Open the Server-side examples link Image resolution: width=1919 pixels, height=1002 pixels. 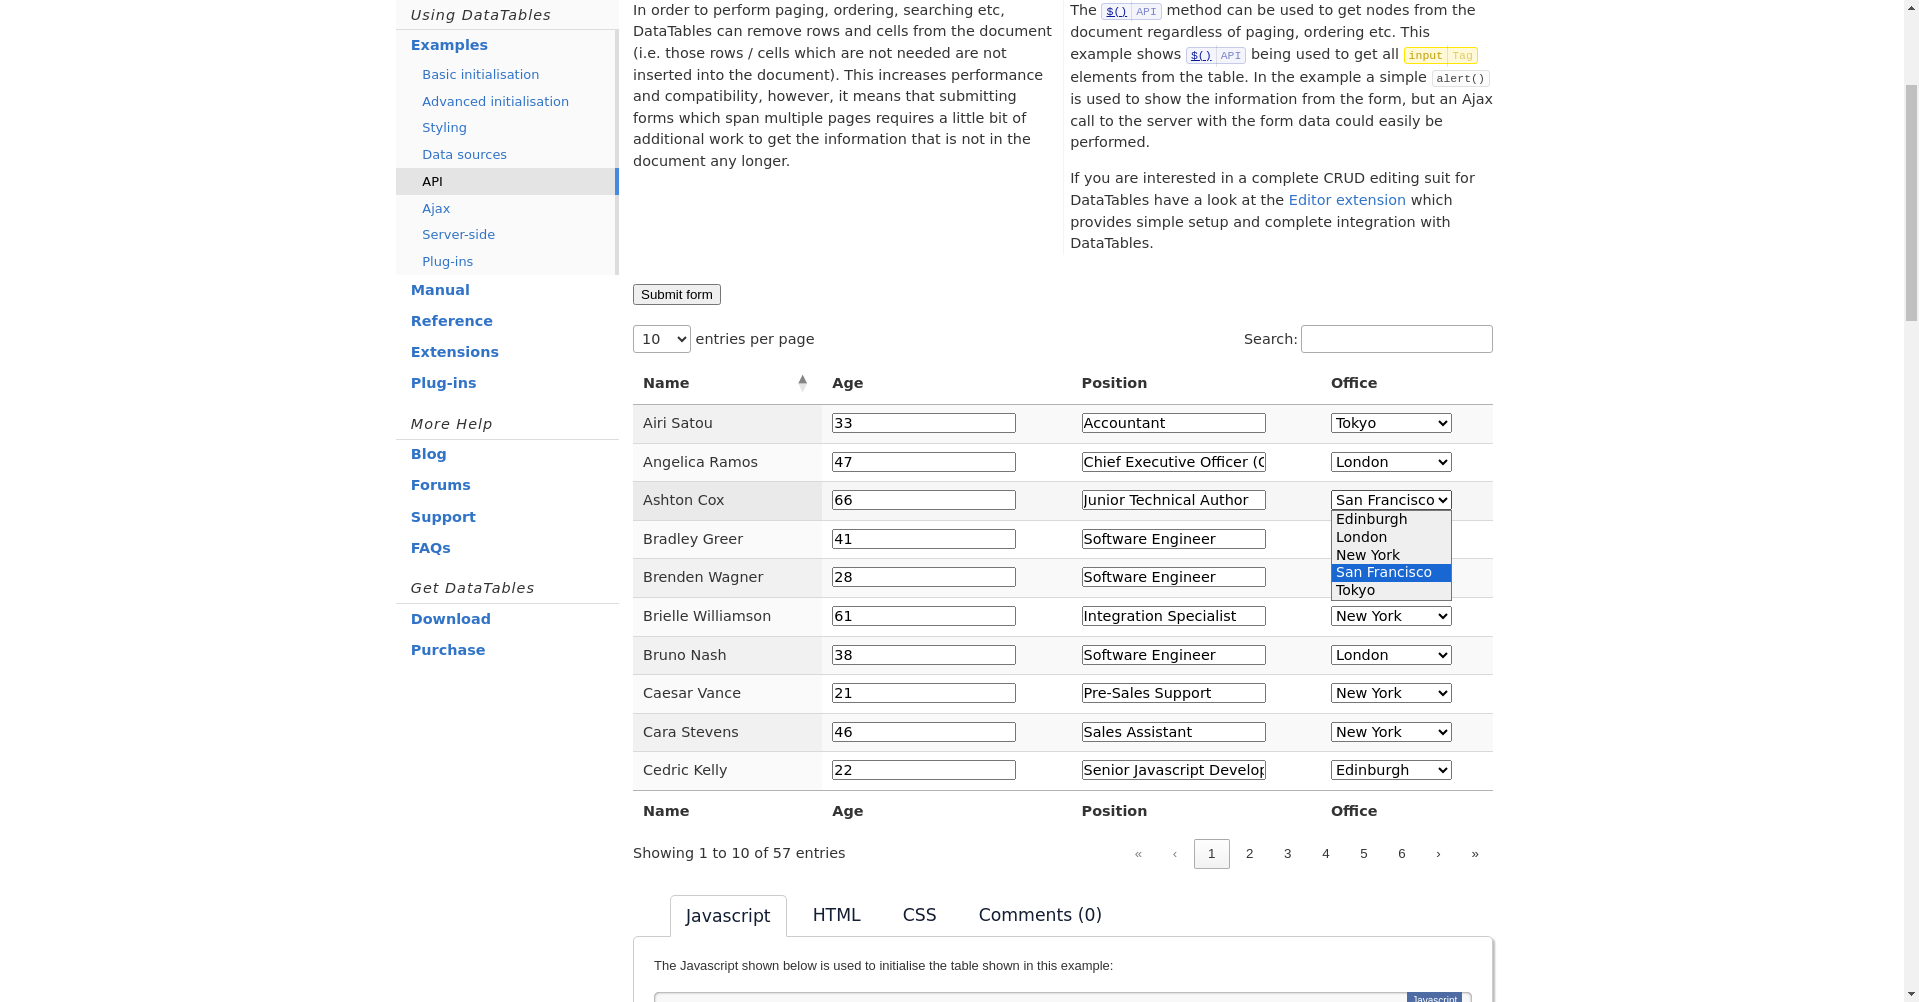pos(458,235)
